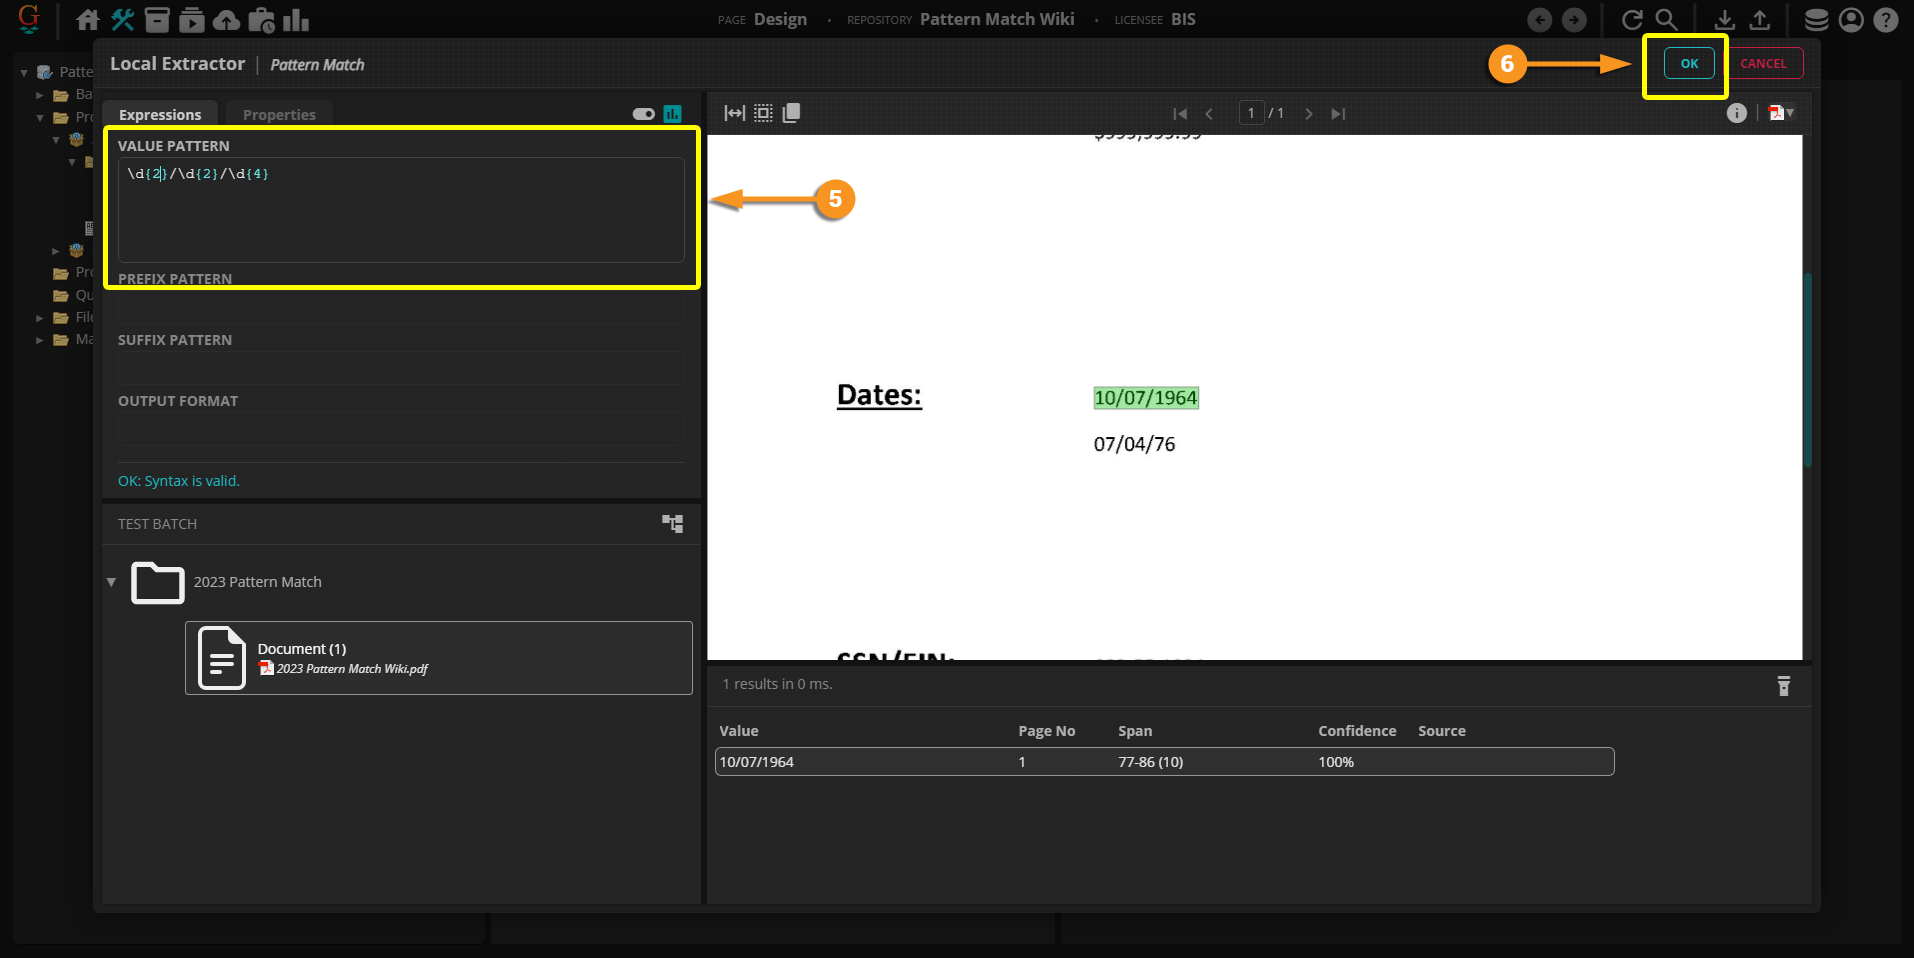
Task: Open search with the magnifier icon
Action: pos(1666,20)
